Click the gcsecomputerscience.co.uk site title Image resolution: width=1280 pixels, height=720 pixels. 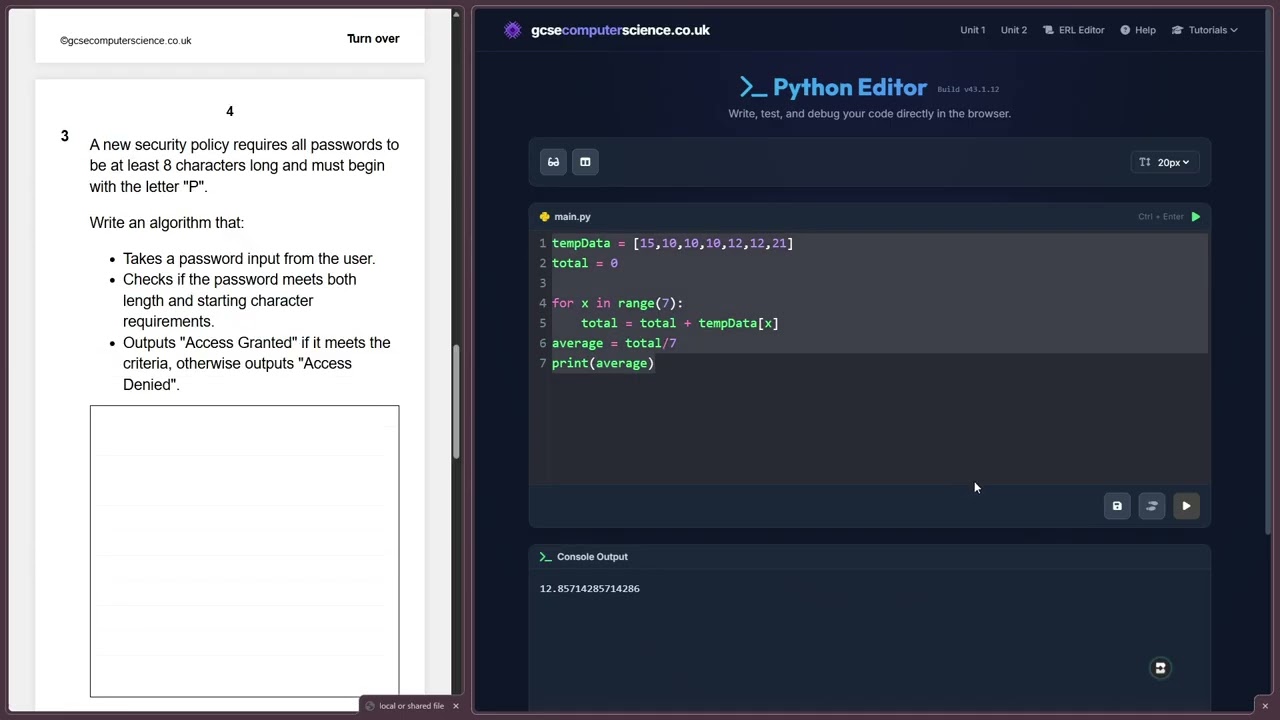620,30
